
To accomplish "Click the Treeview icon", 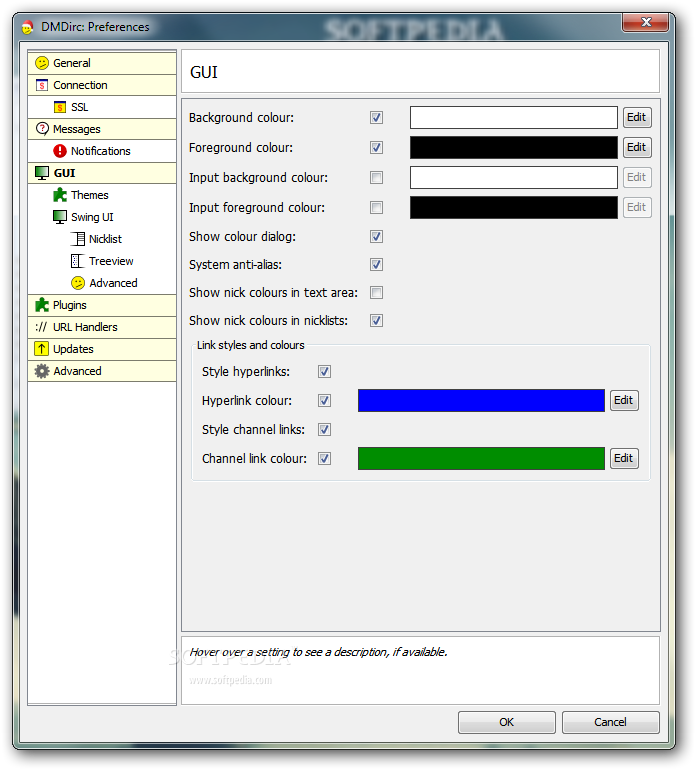I will (x=78, y=261).
